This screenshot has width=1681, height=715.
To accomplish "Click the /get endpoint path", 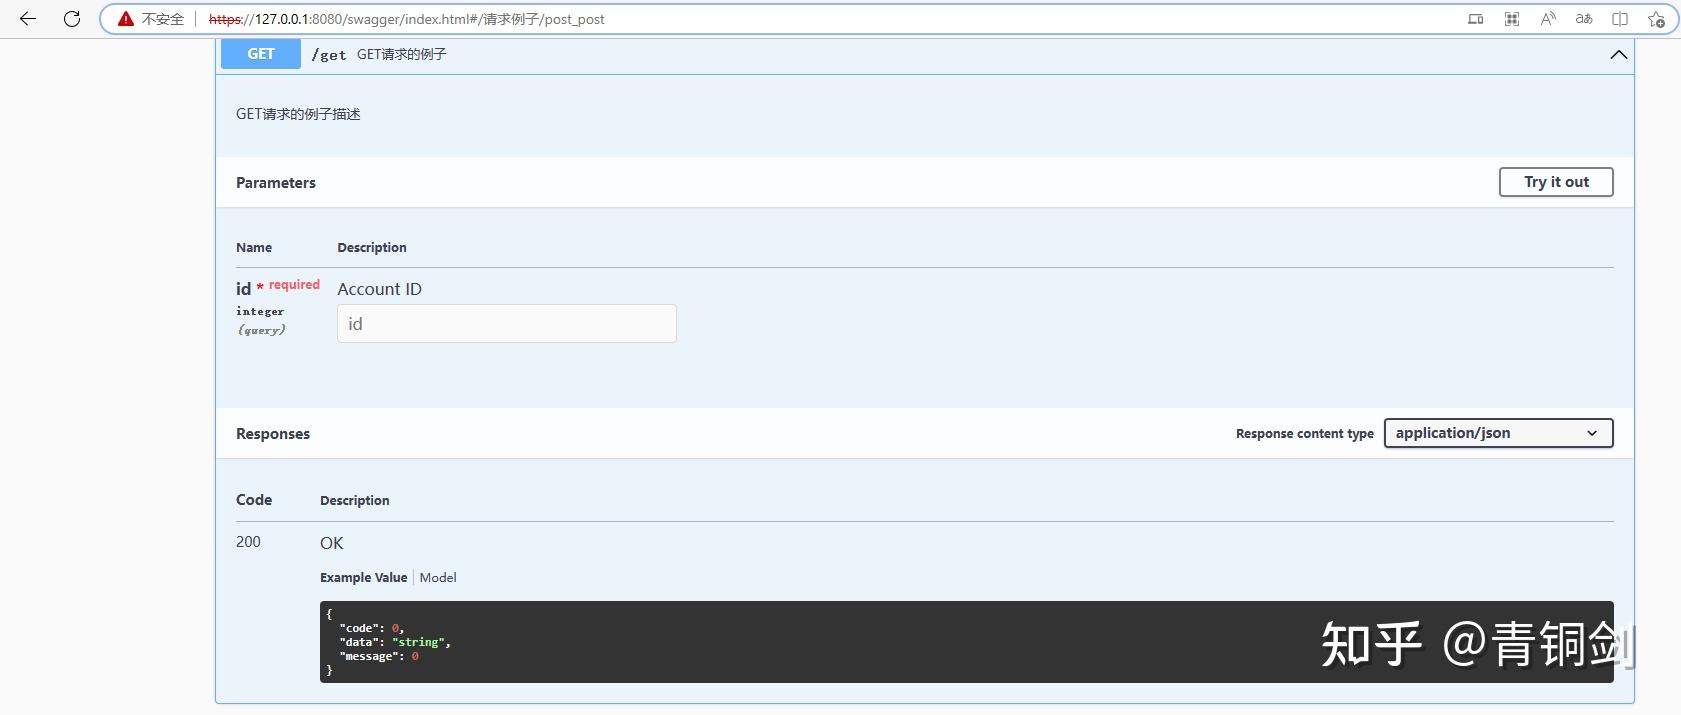I will coord(329,55).
